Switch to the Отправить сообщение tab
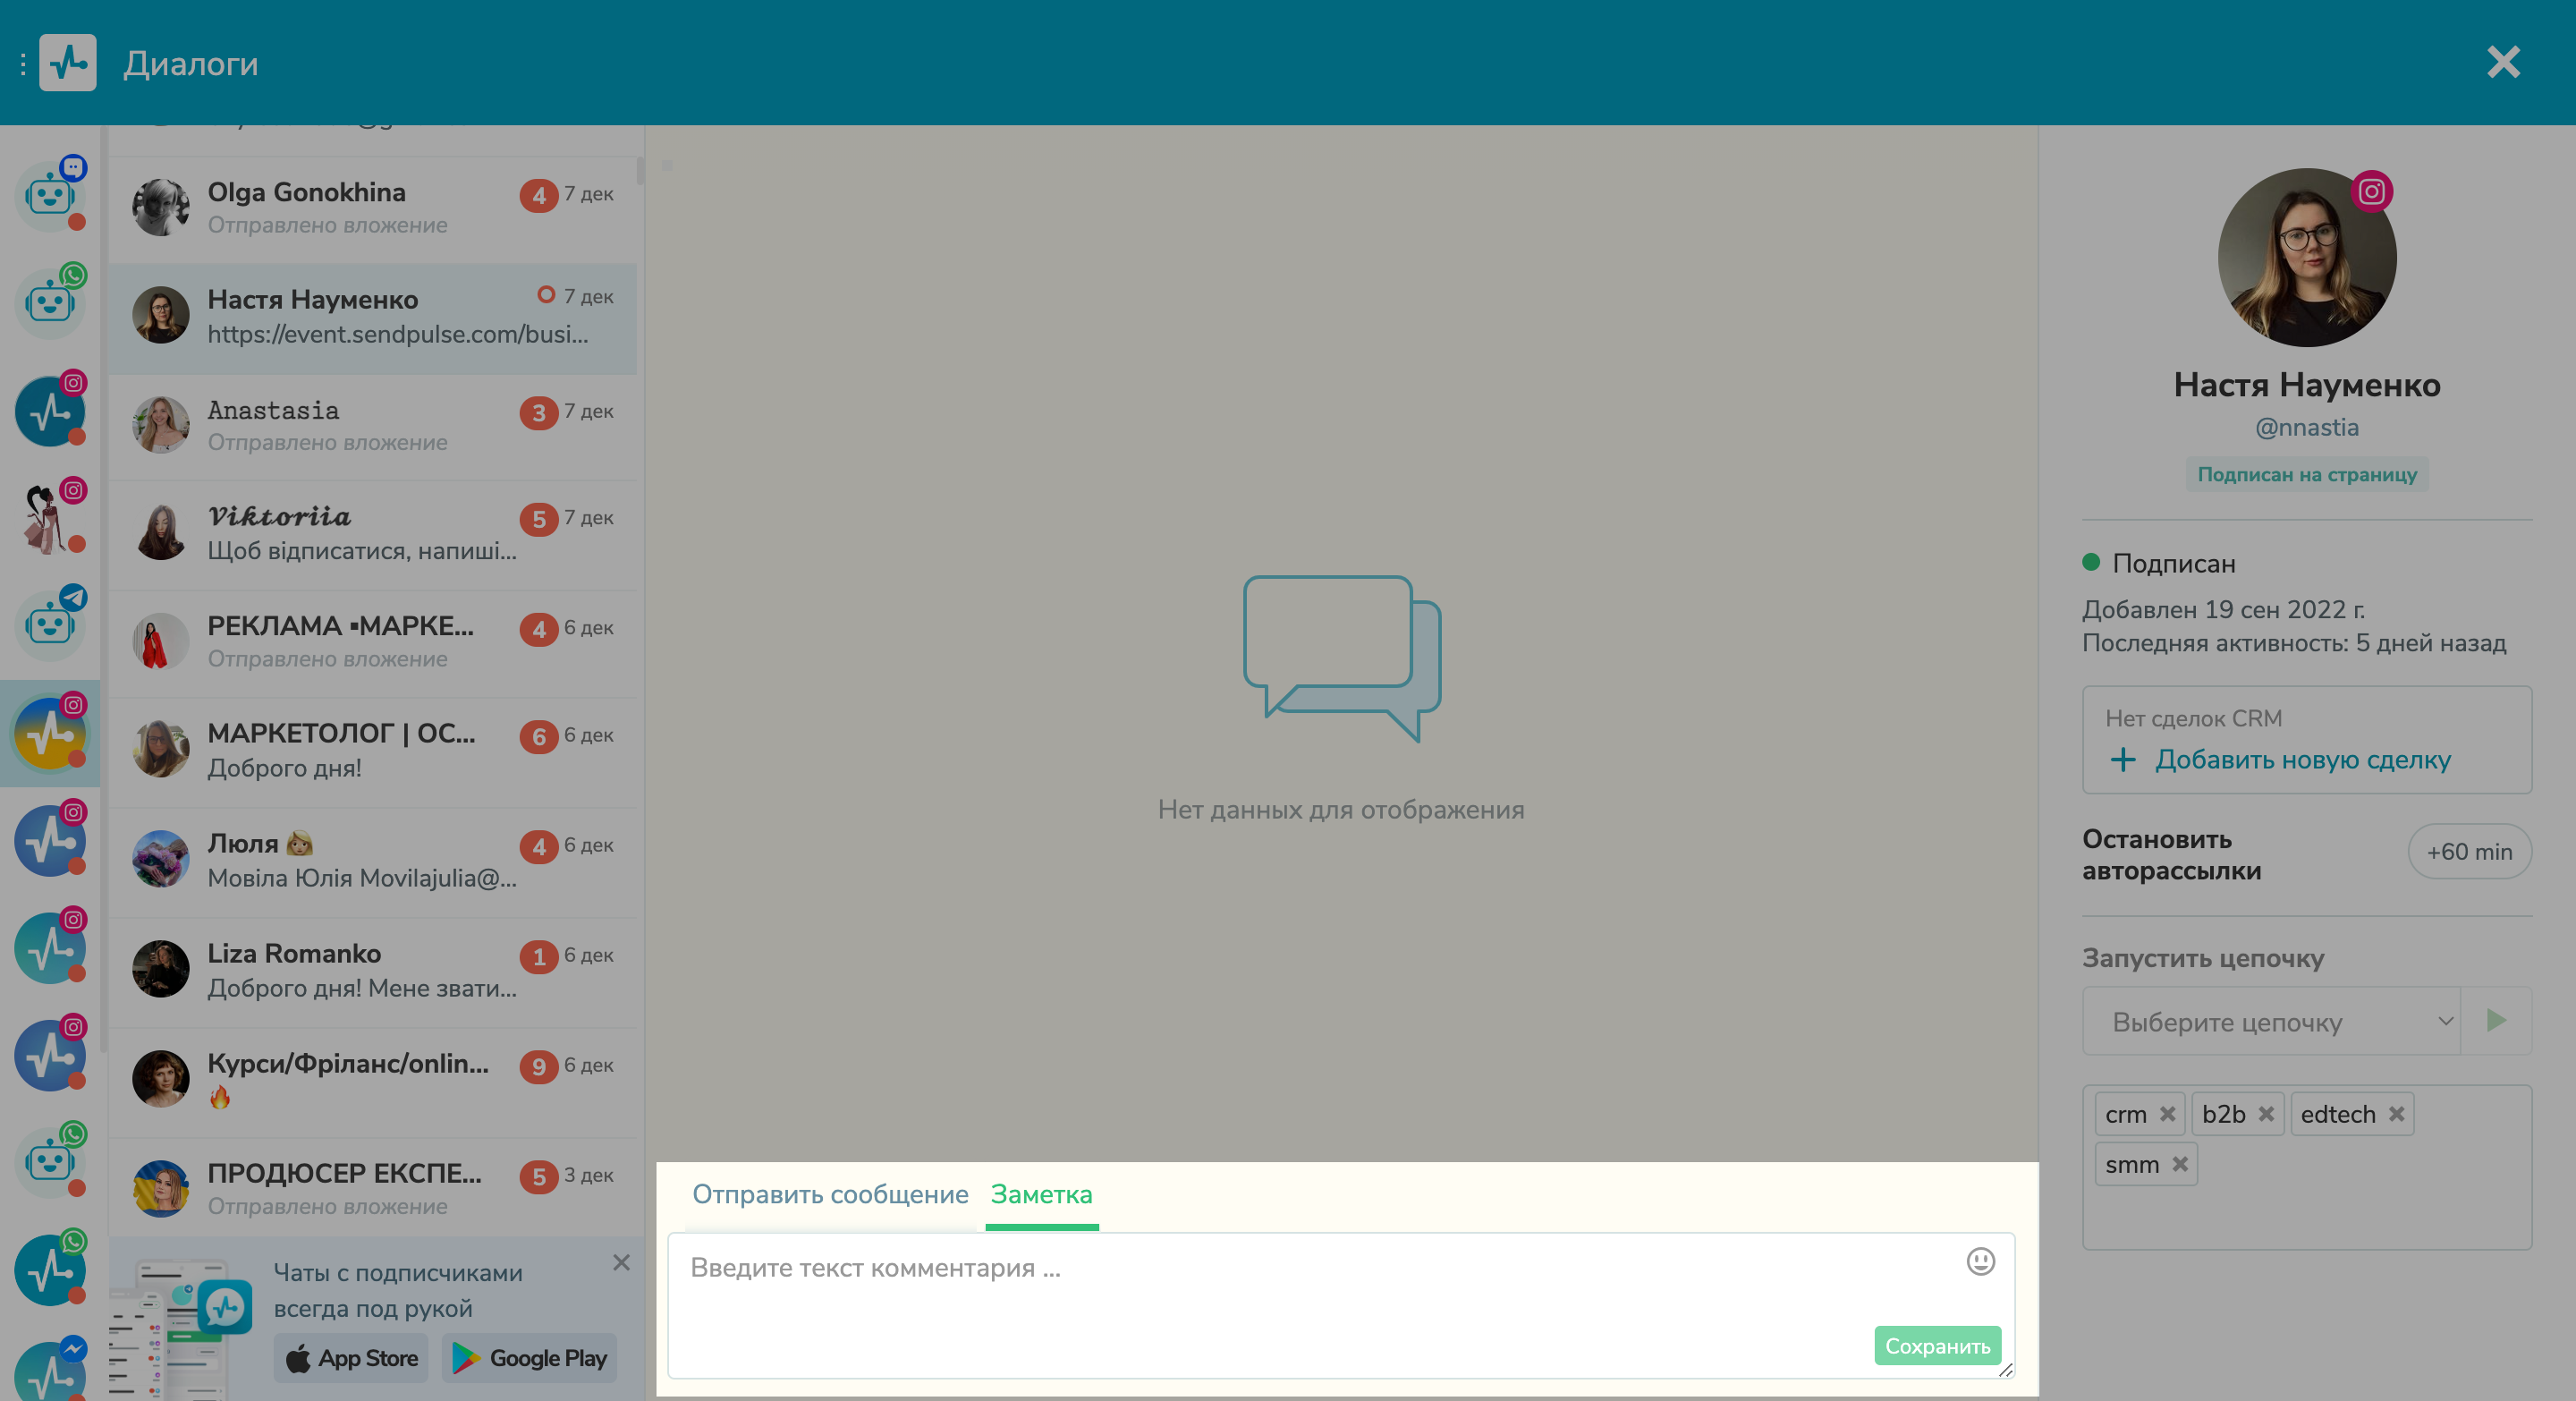 [x=829, y=1194]
